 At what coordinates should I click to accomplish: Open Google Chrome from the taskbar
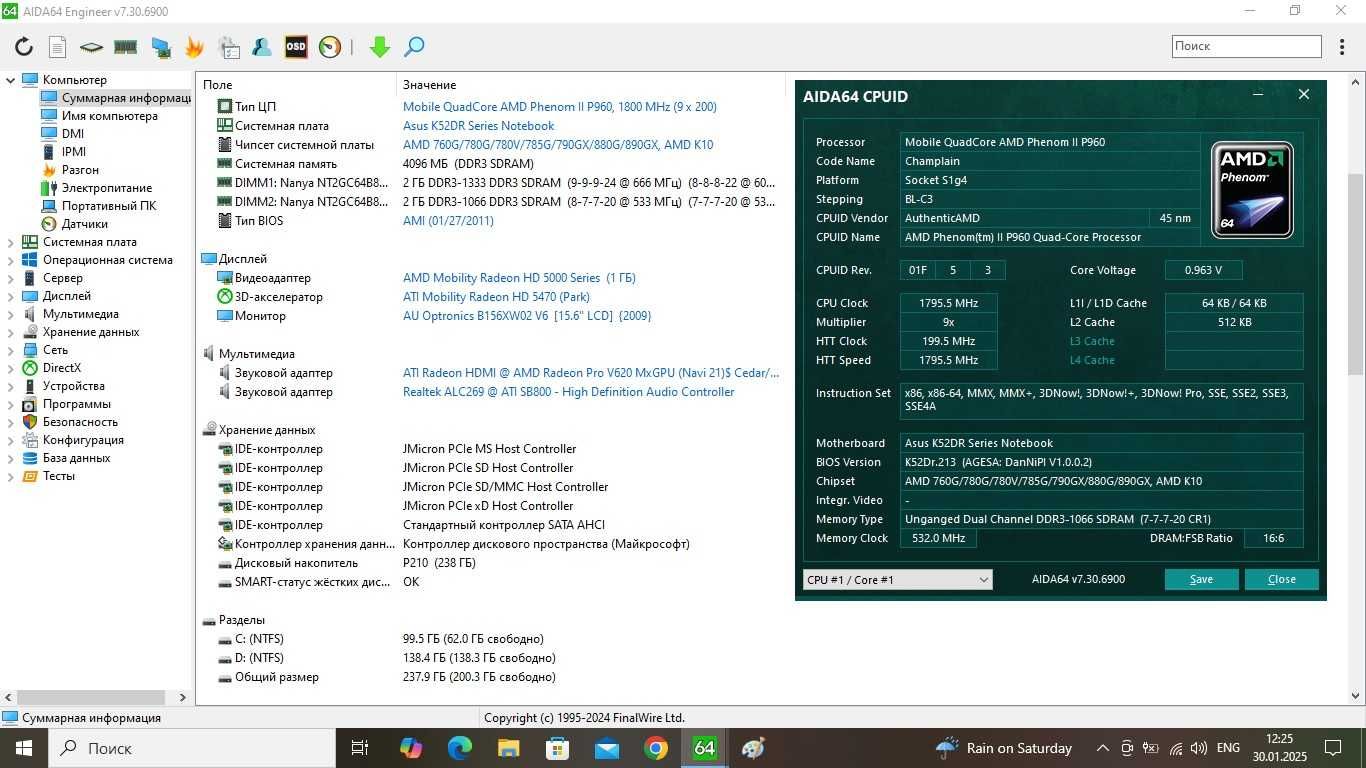[656, 748]
